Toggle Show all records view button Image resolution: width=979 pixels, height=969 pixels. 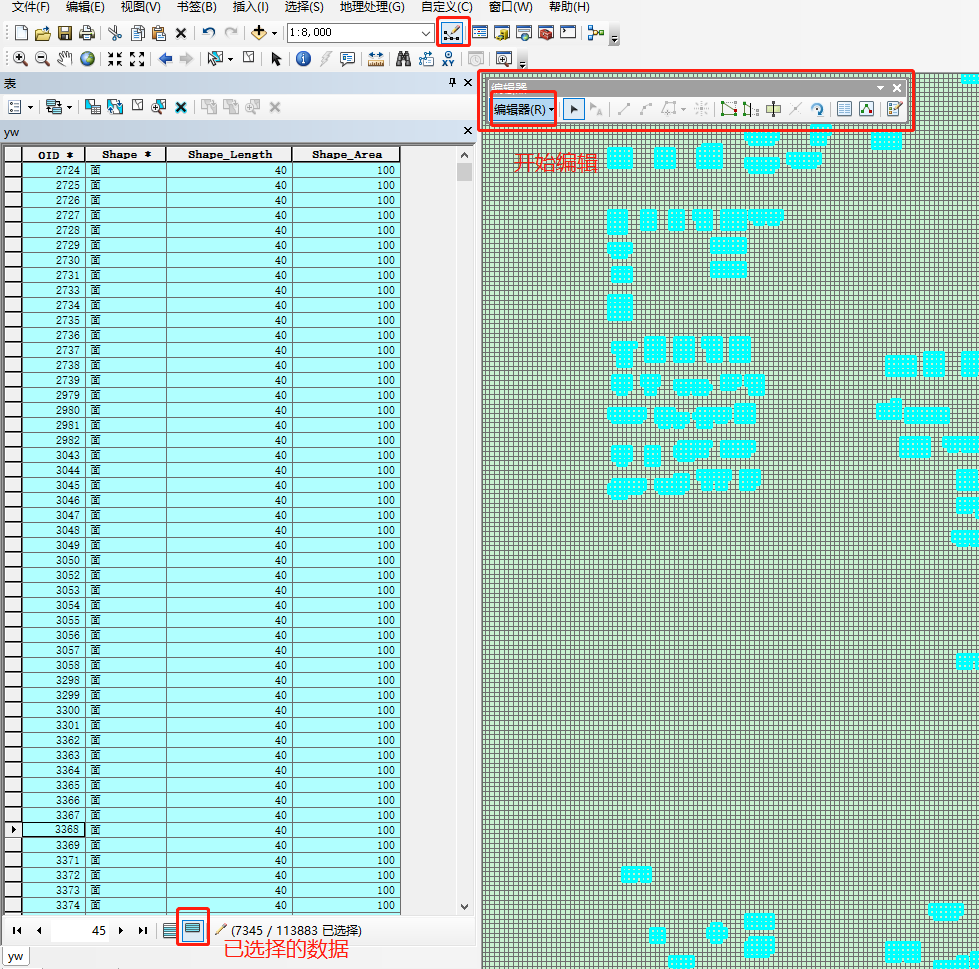click(169, 930)
